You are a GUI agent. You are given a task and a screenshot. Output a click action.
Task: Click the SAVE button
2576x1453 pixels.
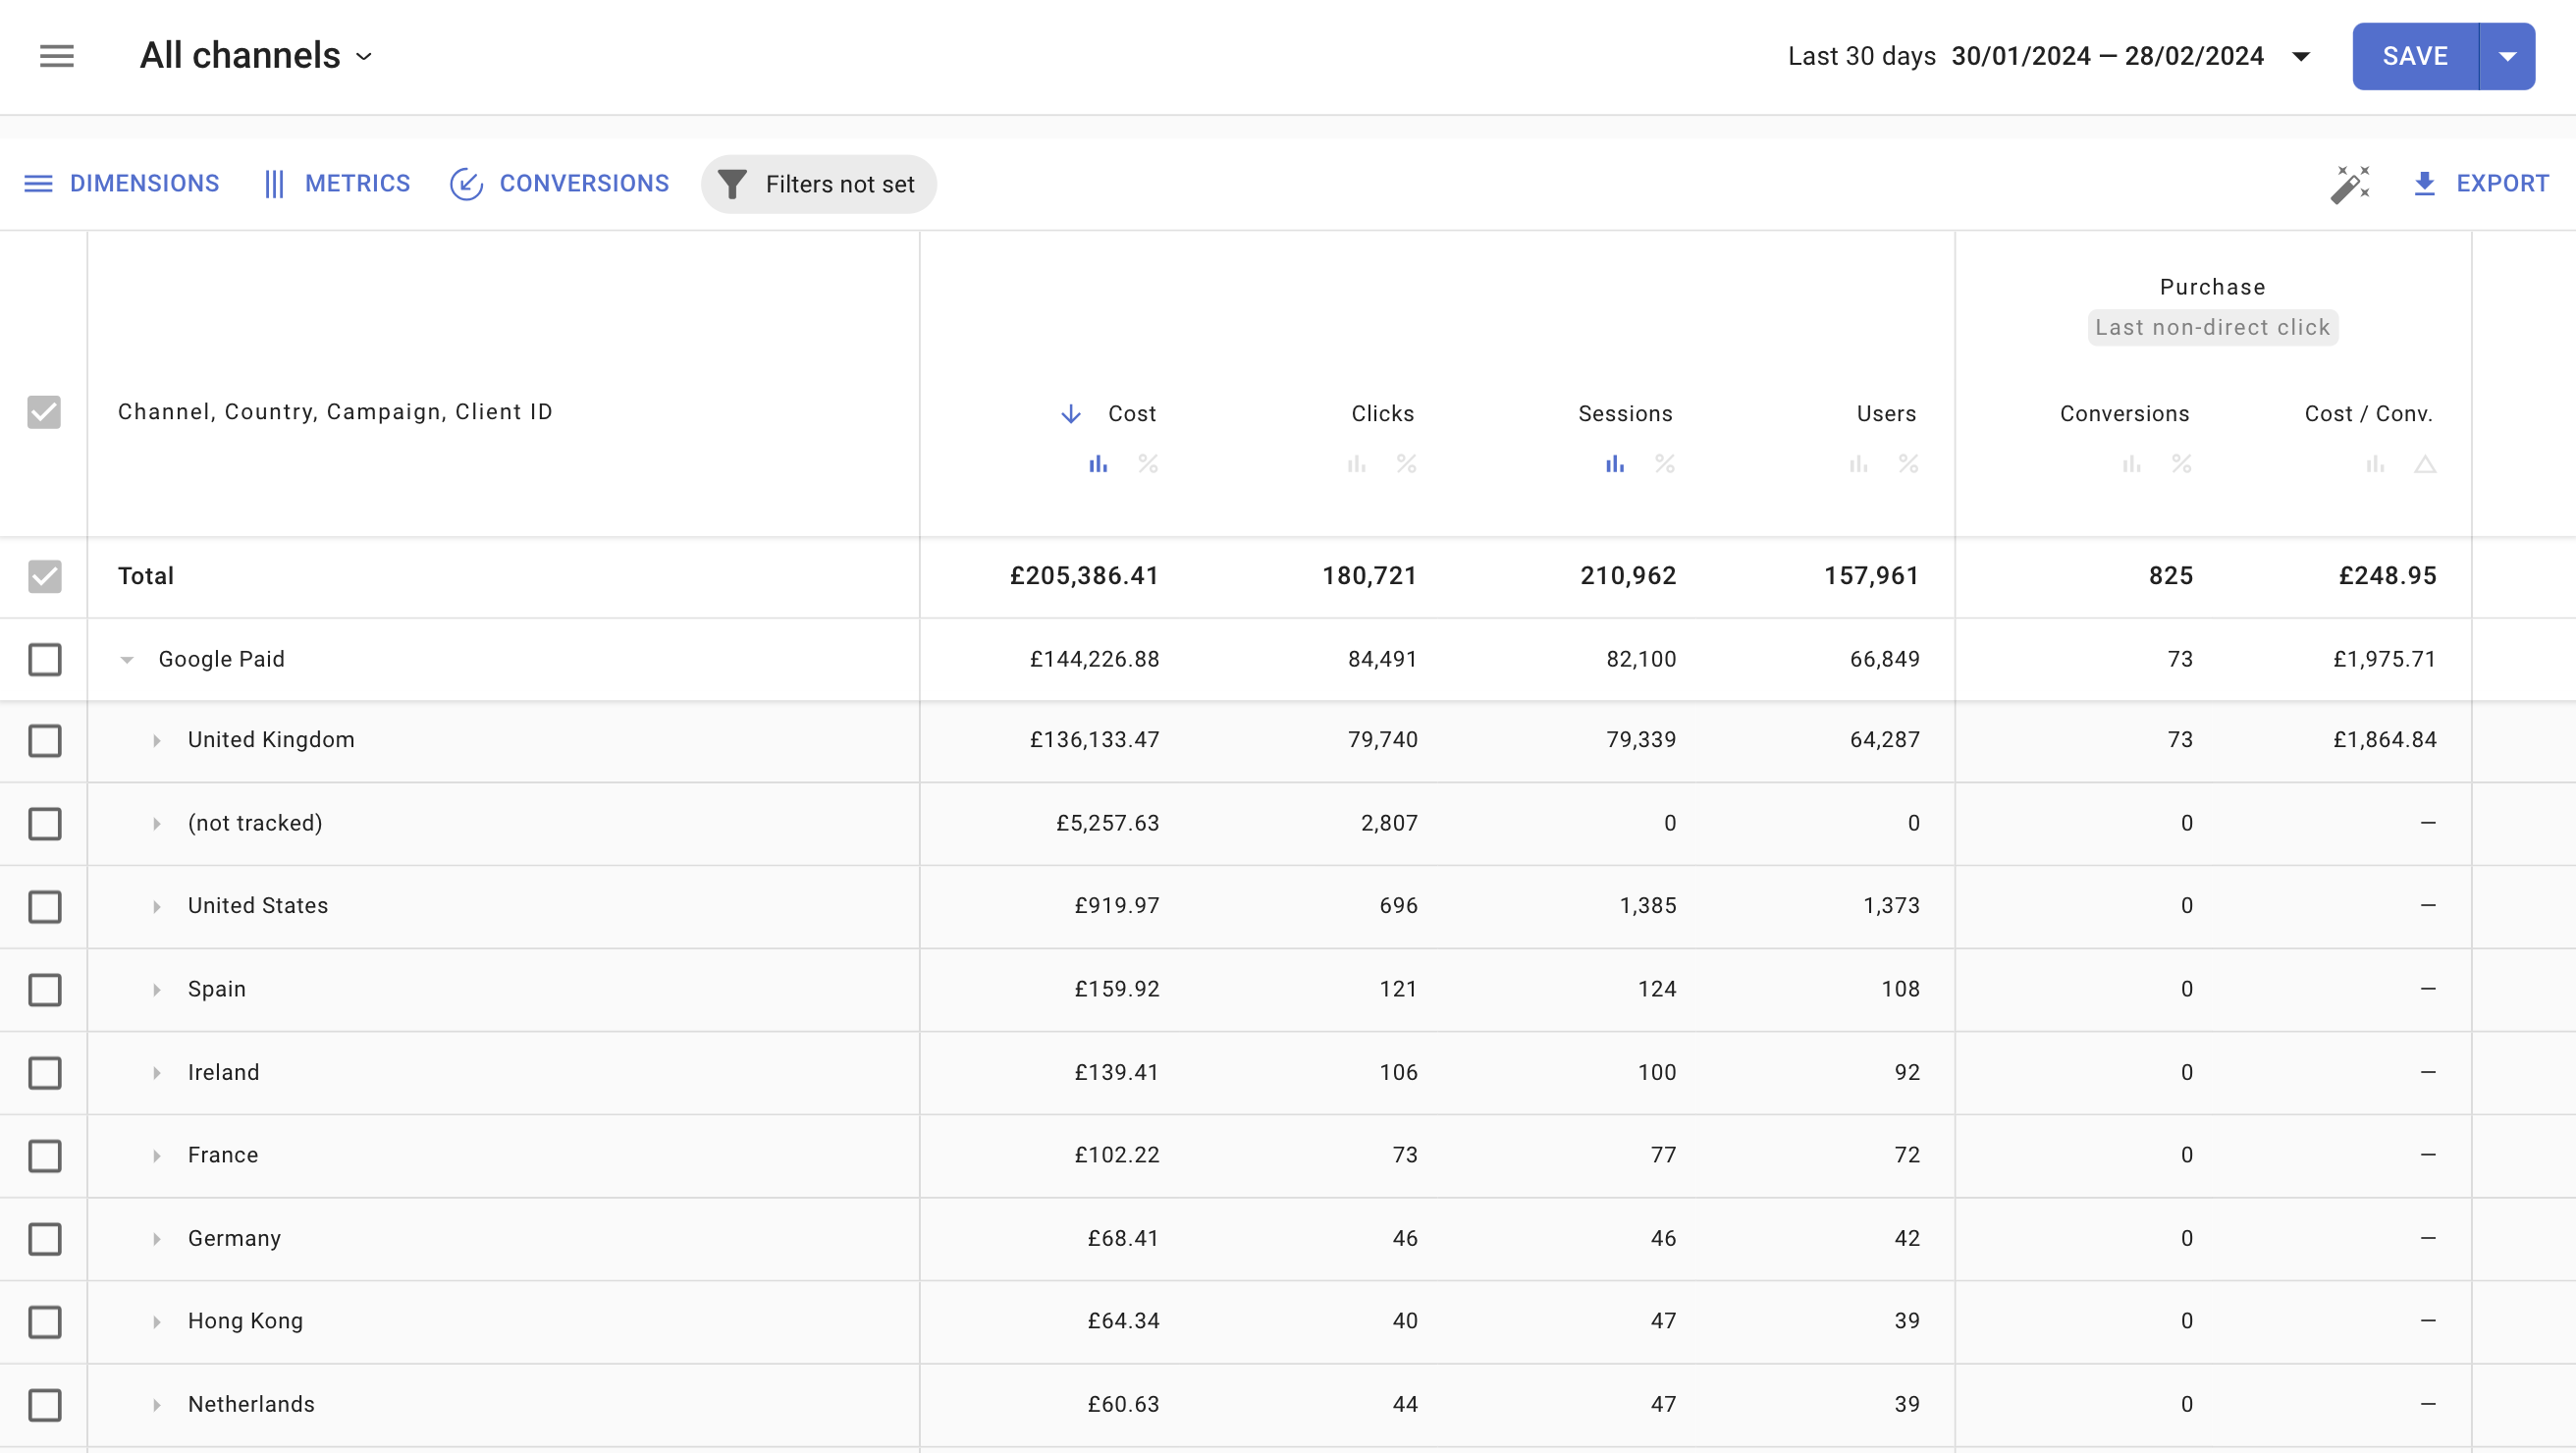click(x=2414, y=56)
